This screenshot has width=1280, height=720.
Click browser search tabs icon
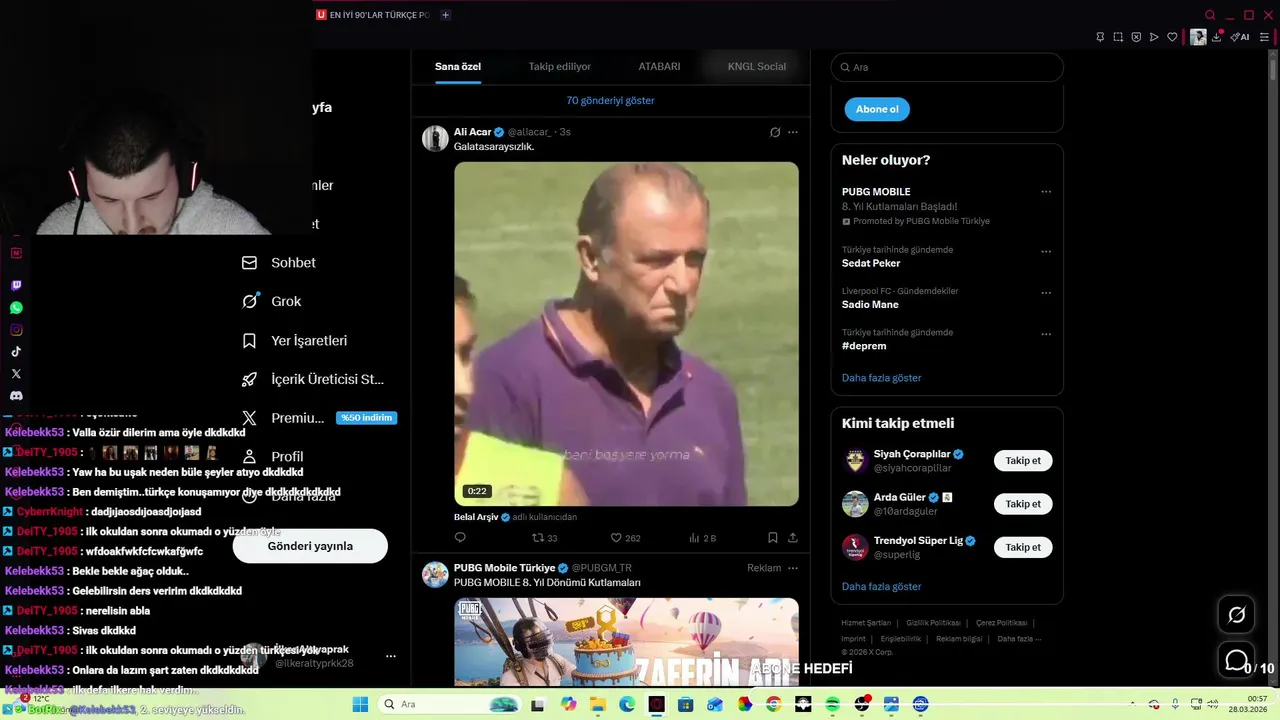click(1210, 15)
